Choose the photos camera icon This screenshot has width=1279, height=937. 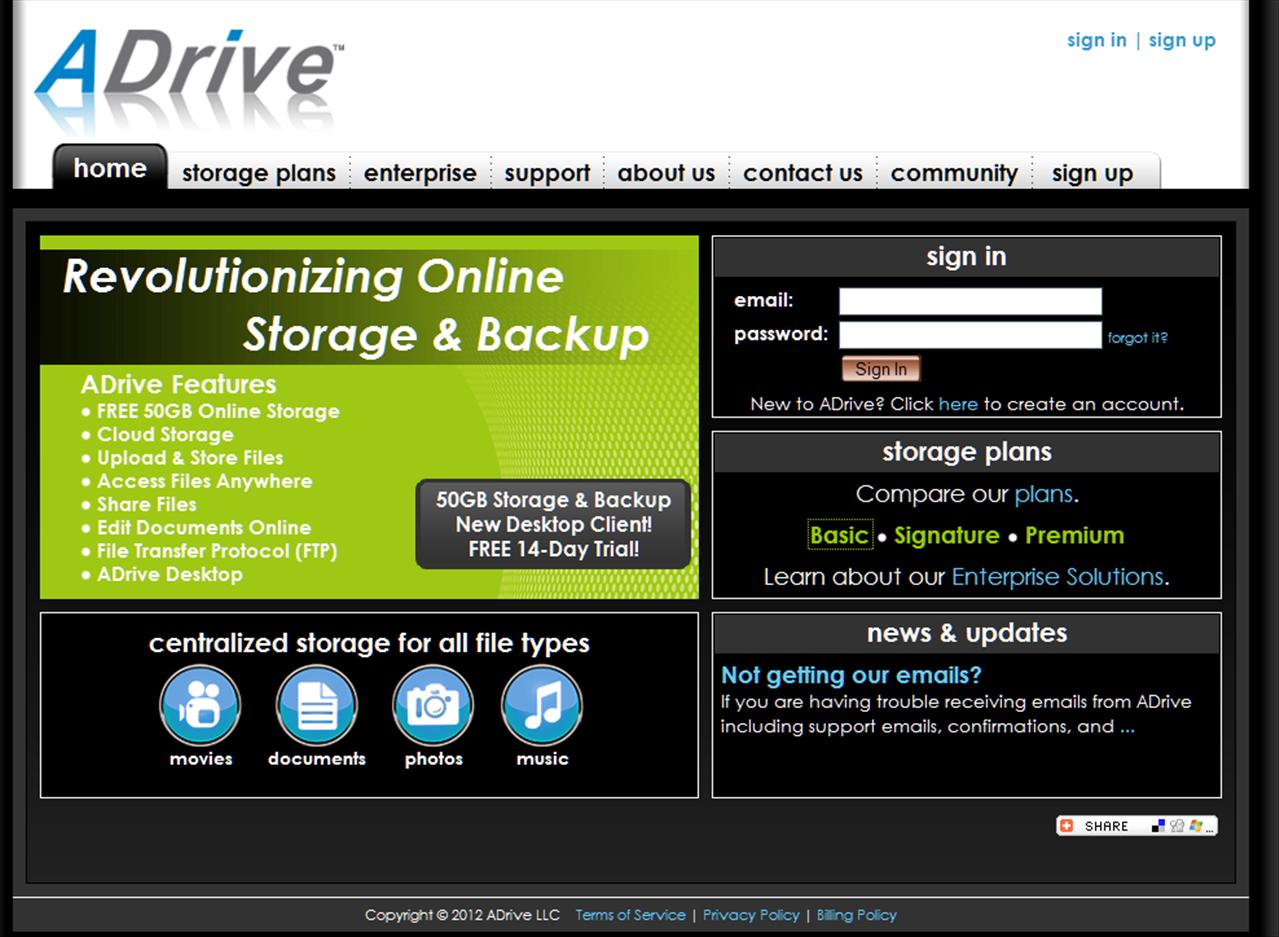[x=433, y=706]
